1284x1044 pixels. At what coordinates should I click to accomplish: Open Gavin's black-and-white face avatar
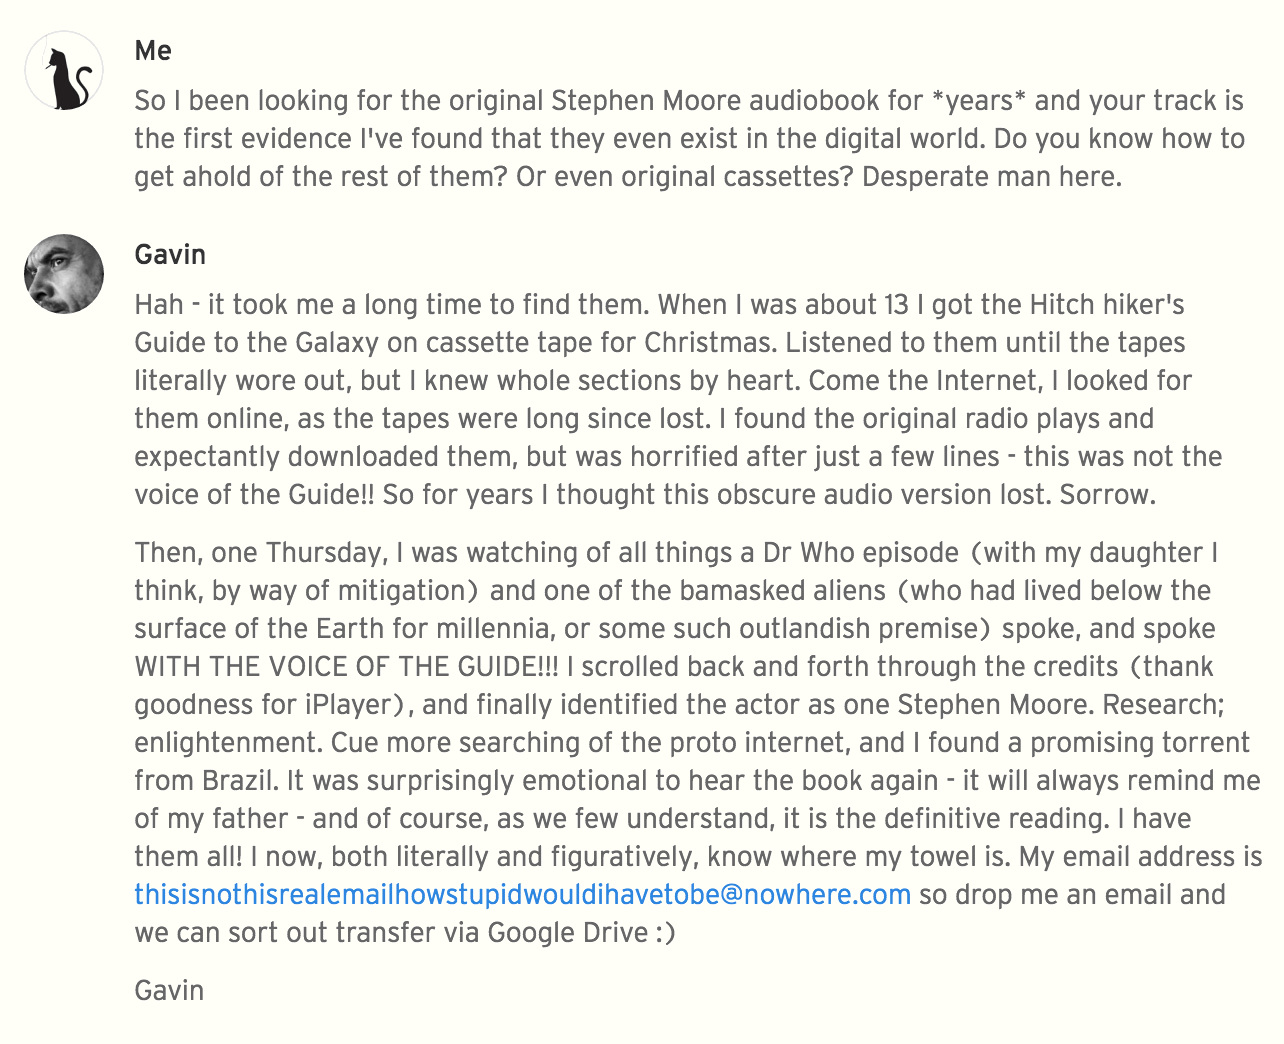pos(64,274)
